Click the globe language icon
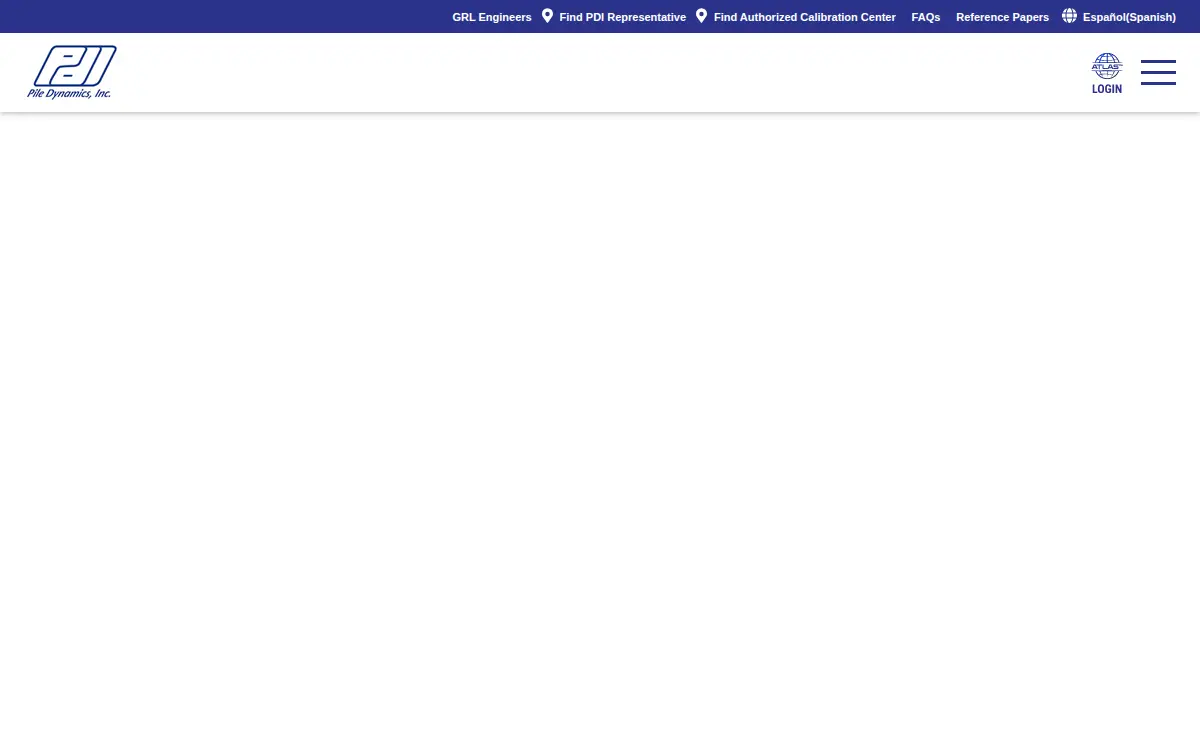This screenshot has width=1200, height=750. [x=1069, y=16]
